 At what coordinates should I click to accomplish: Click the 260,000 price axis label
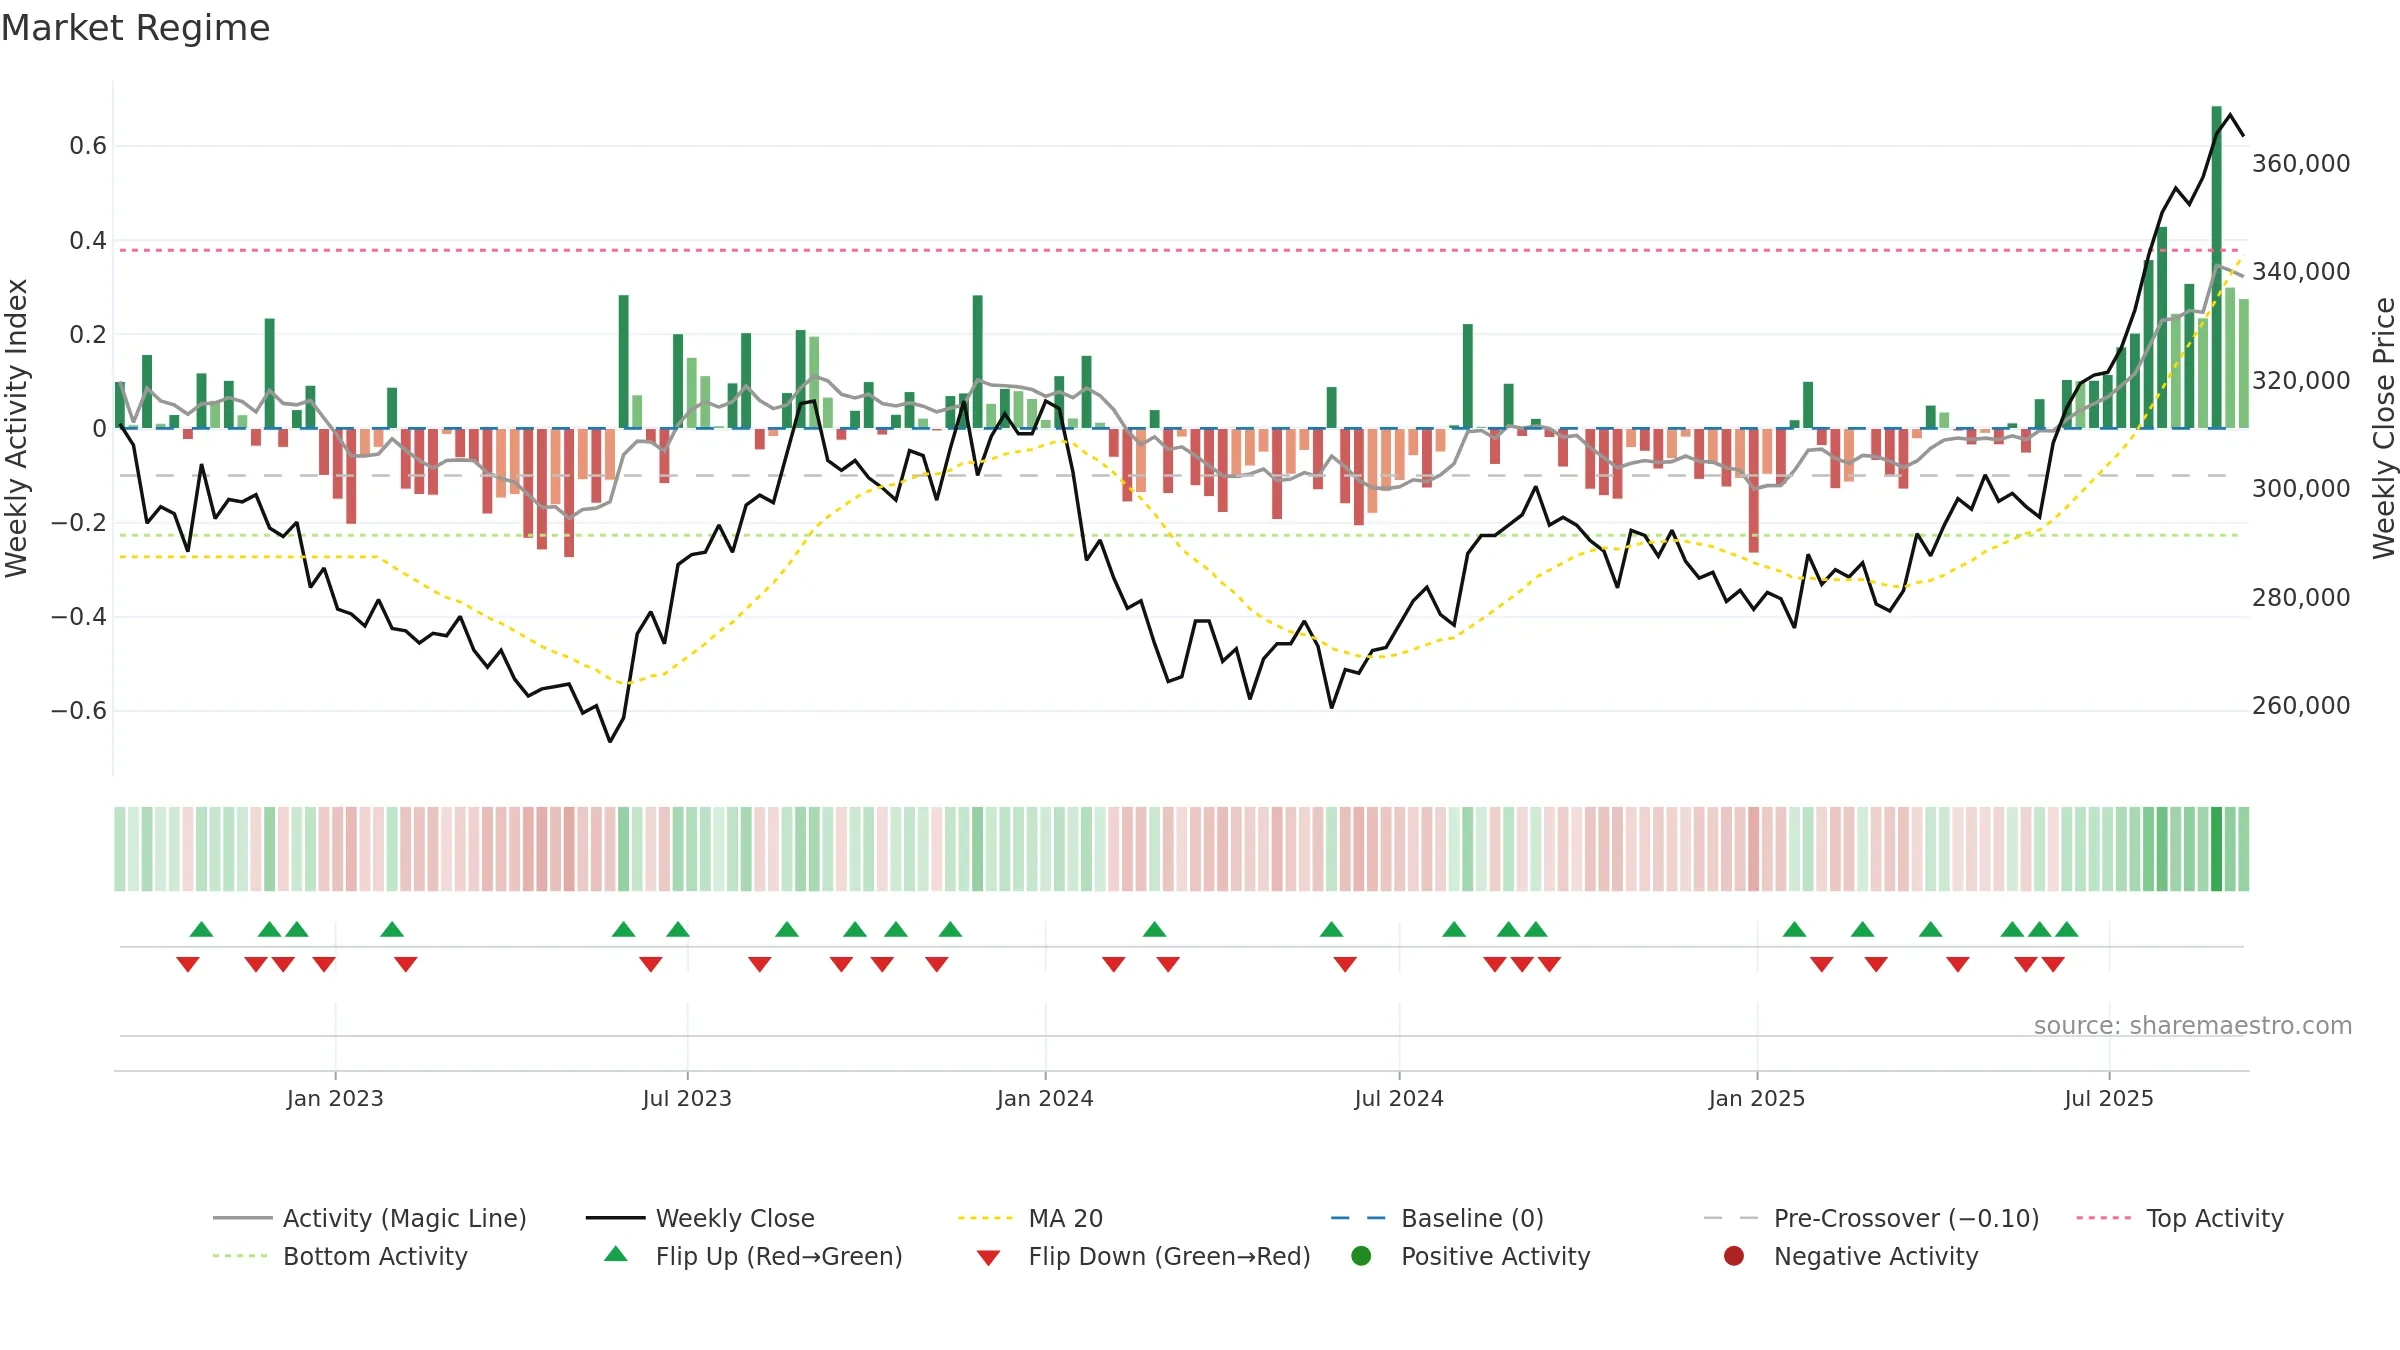coord(2301,705)
